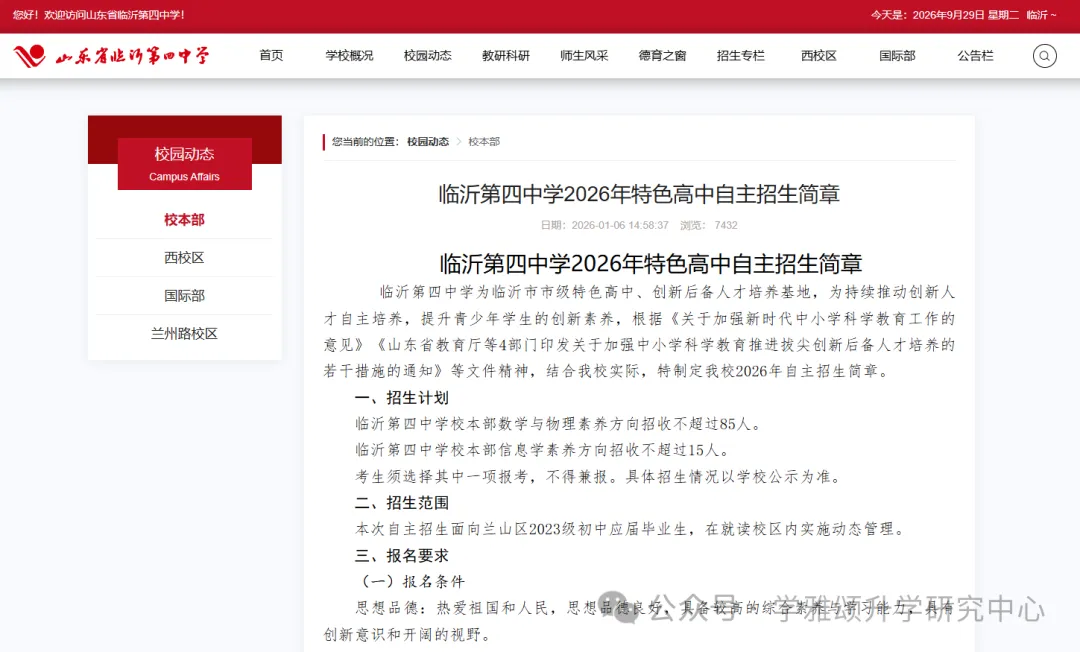
Task: Click the welcome text 欢迎访问山东省临沂第四中学
Action: click(113, 14)
